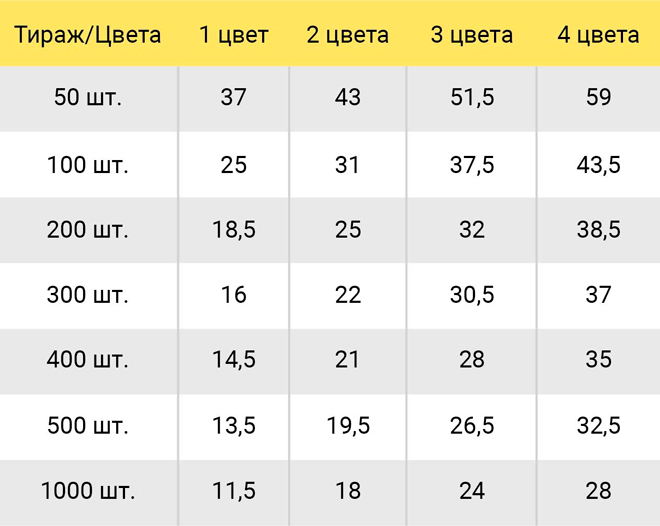Select price 43,5 for 100 шт.
The width and height of the screenshot is (660, 526).
(598, 165)
